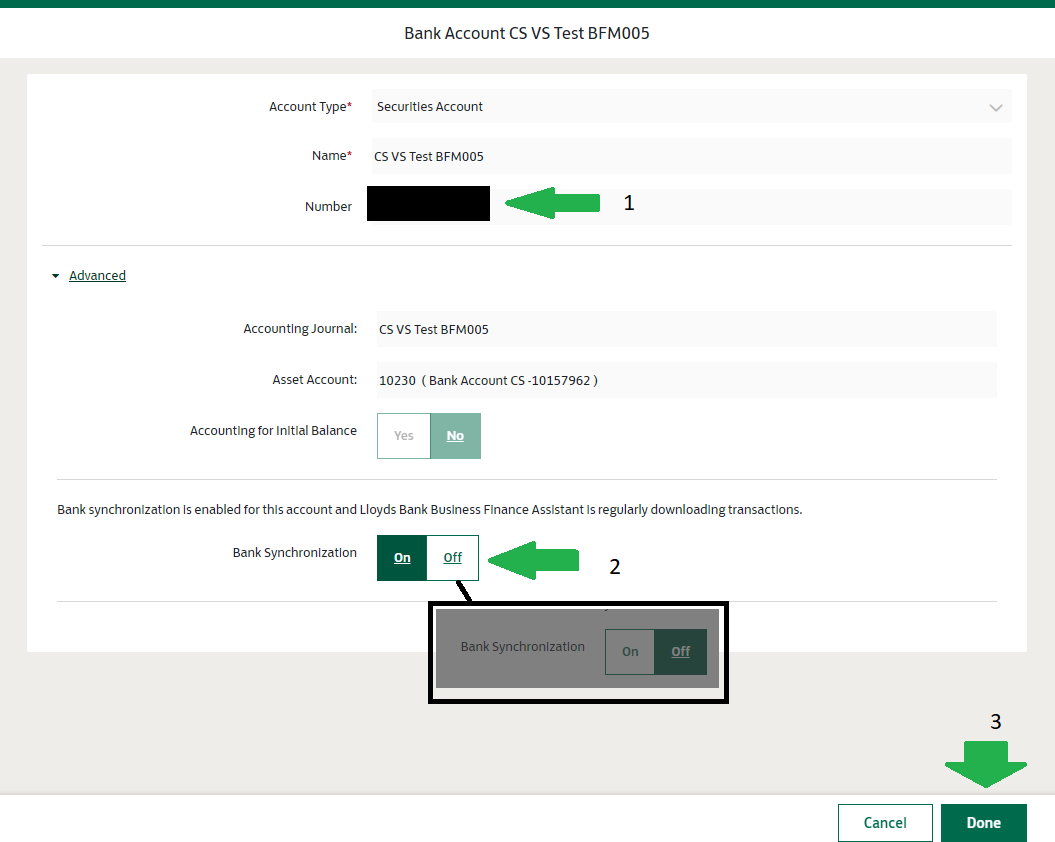Click green arrow beside Bank Synchronization toggle

tap(533, 561)
